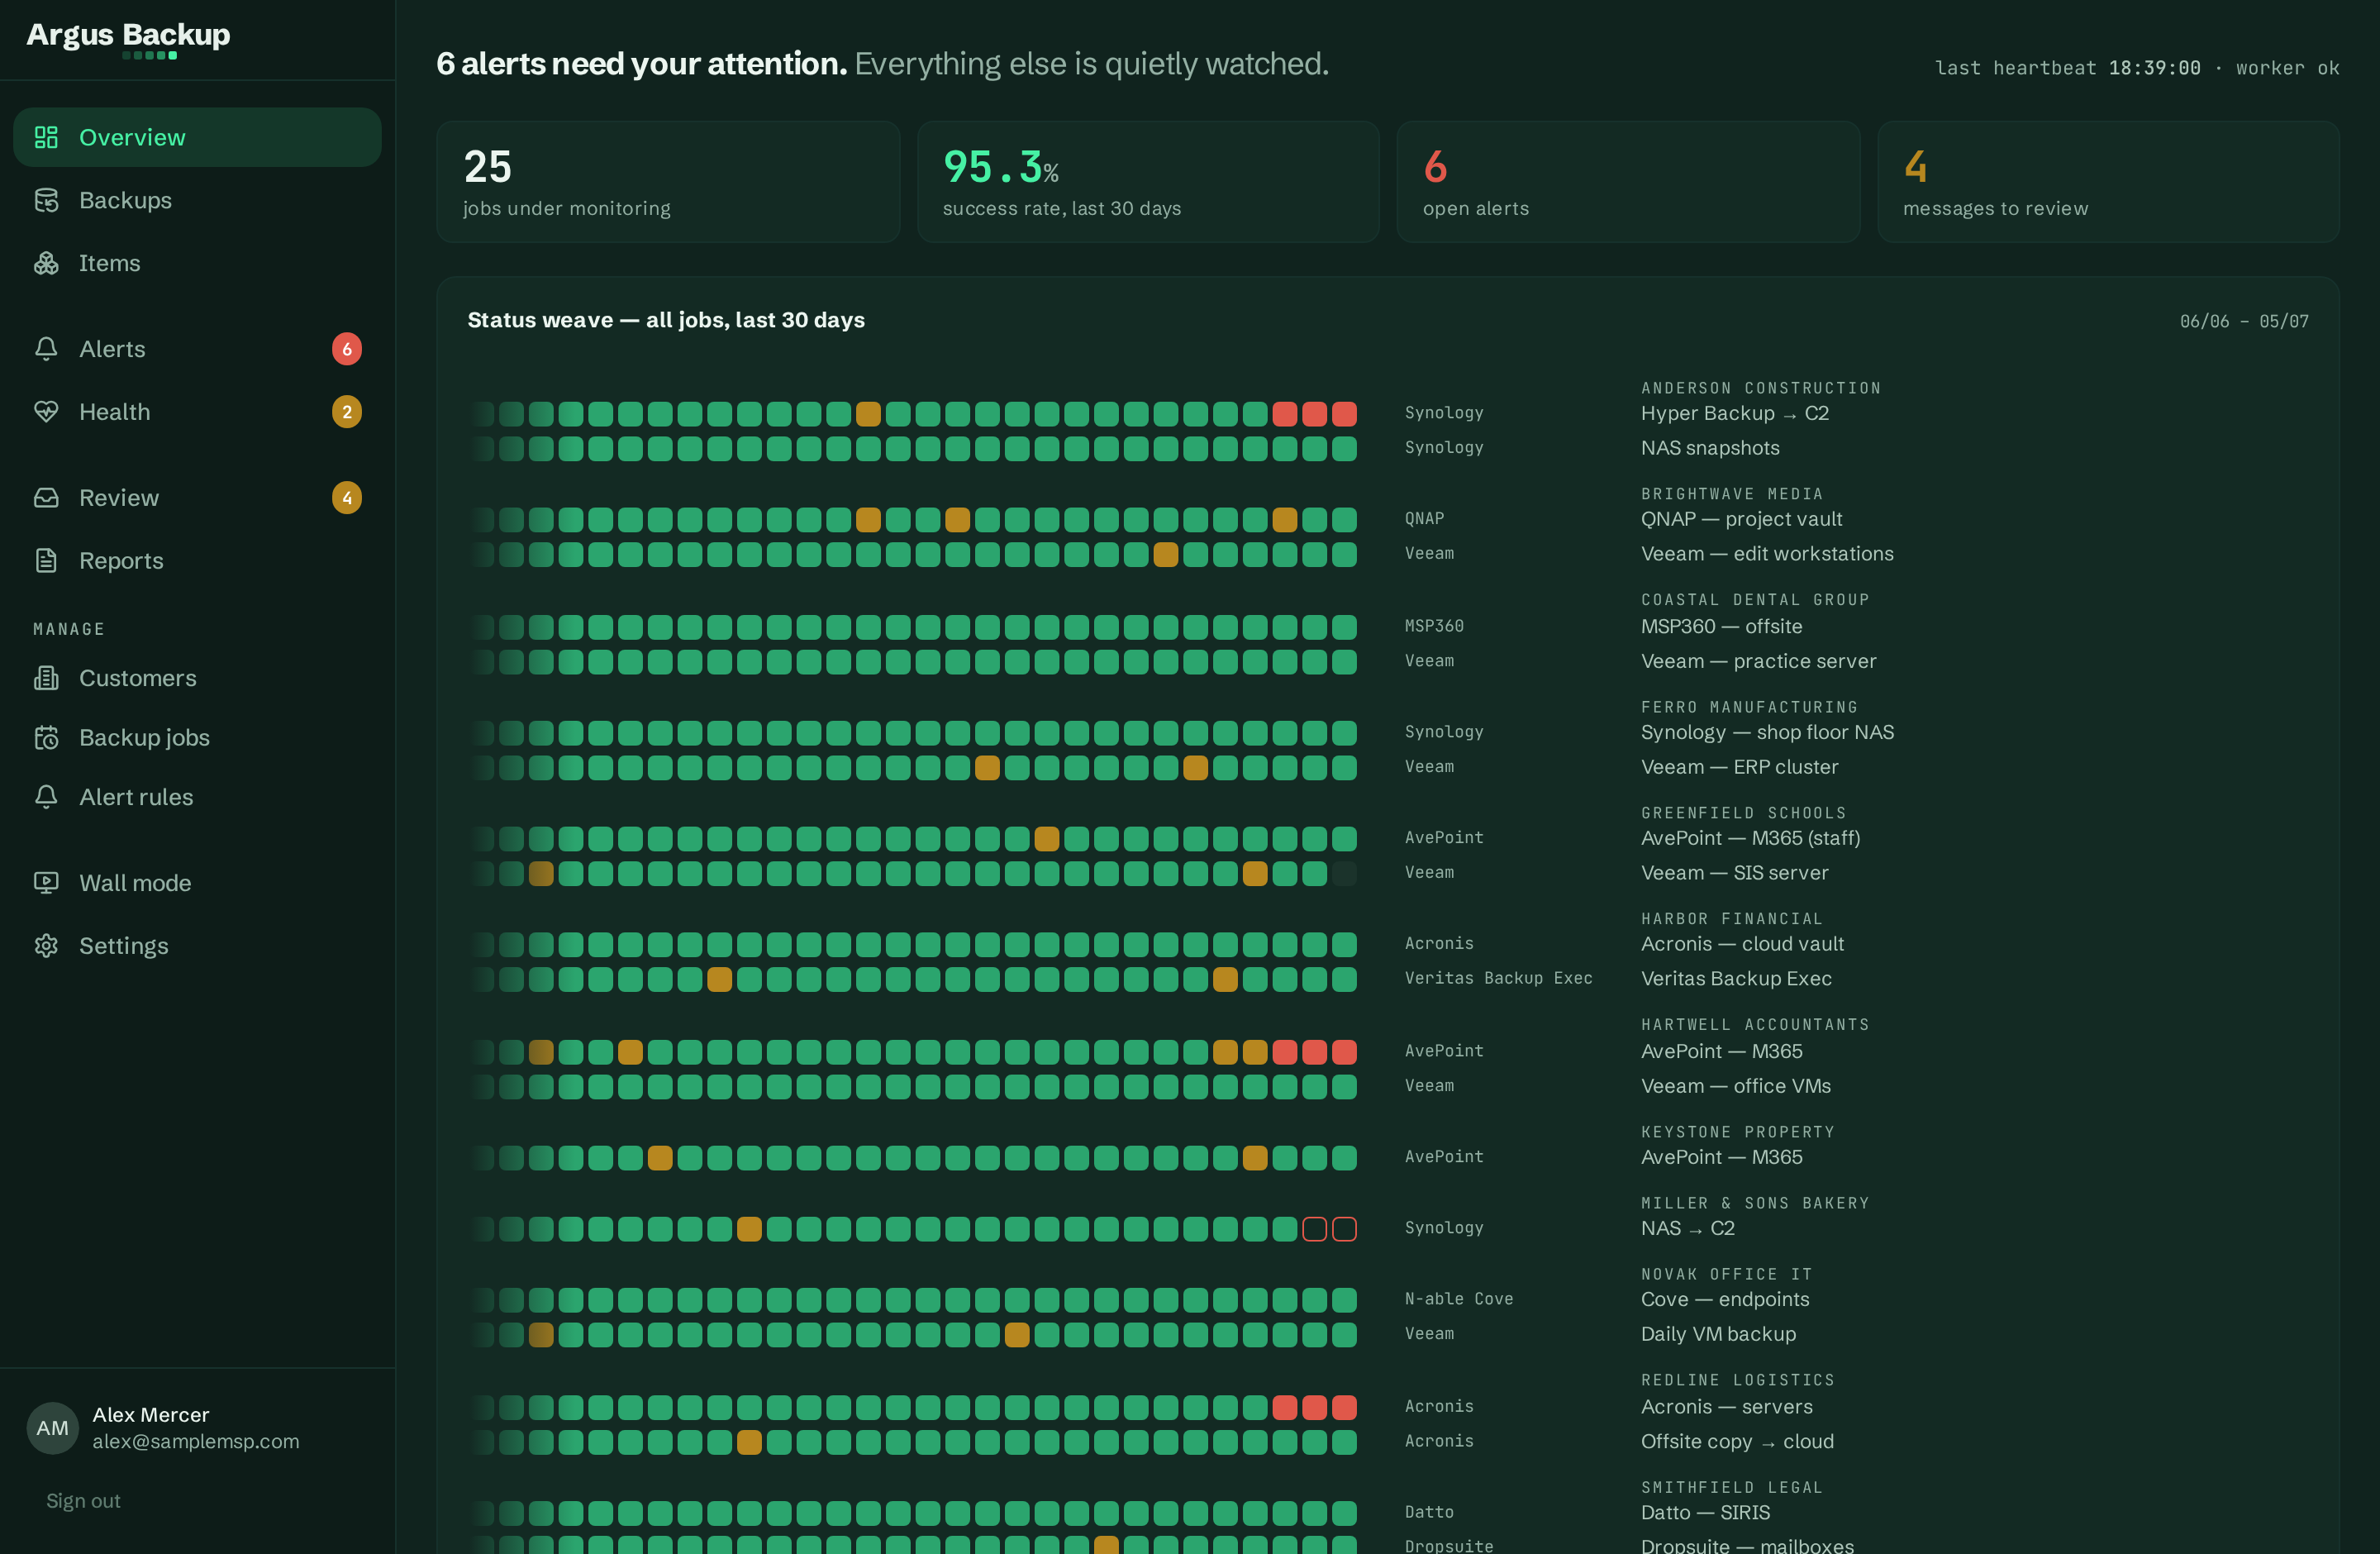Viewport: 2380px width, 1554px height.
Task: Click the Offsite copy → cloud job
Action: pyautogui.click(x=1737, y=1442)
